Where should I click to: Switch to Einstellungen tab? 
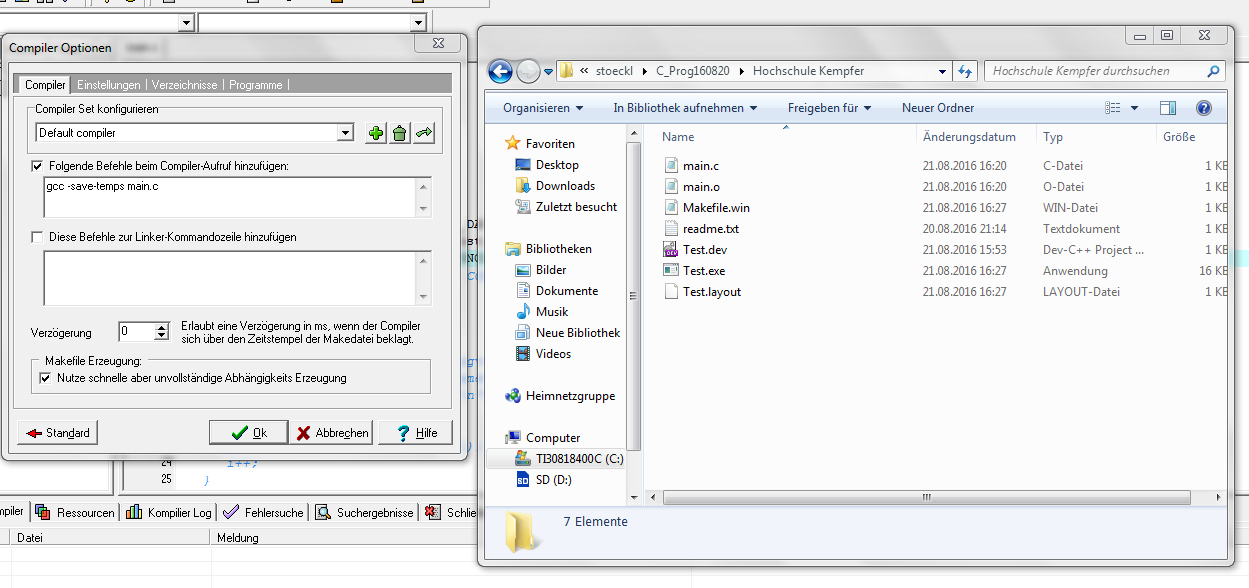pyautogui.click(x=109, y=85)
